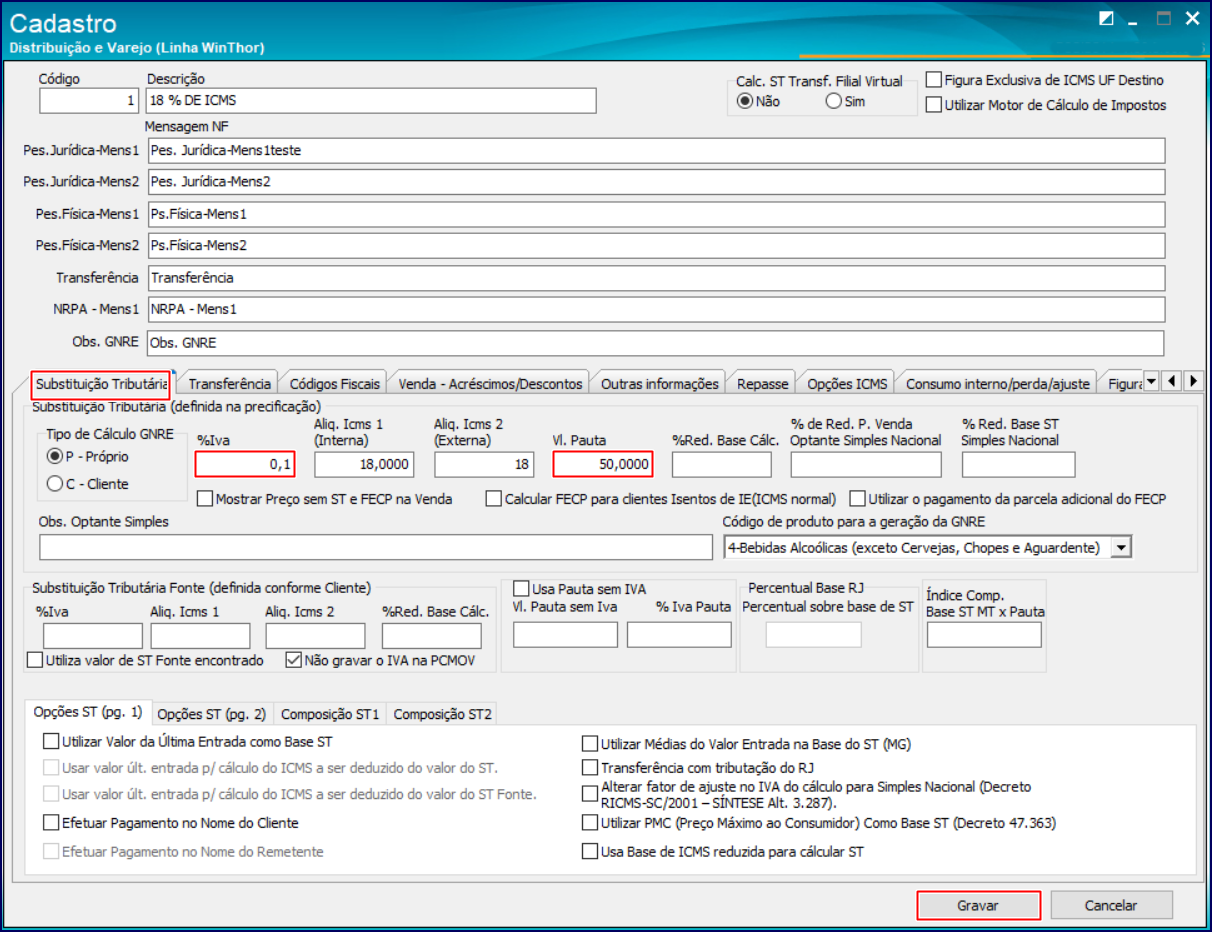Click the Índice Comp. Base ST MT x Pauta field
The image size is (1212, 932).
[984, 634]
